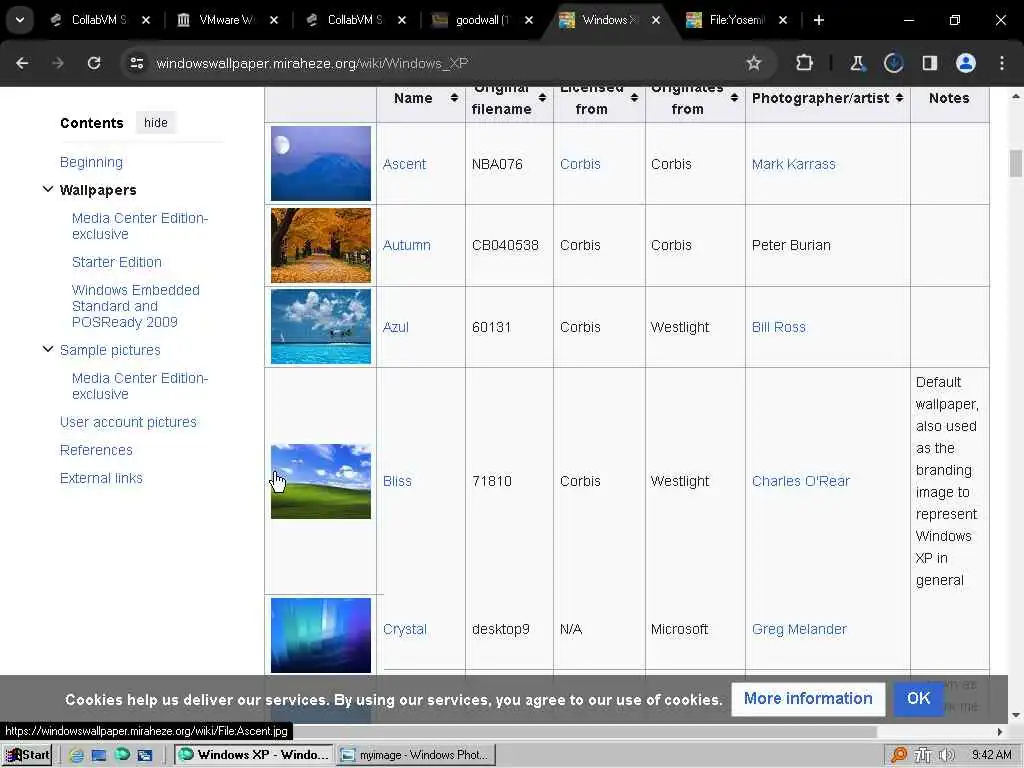
Task: Open Corbis link in Ascent row
Action: (580, 164)
